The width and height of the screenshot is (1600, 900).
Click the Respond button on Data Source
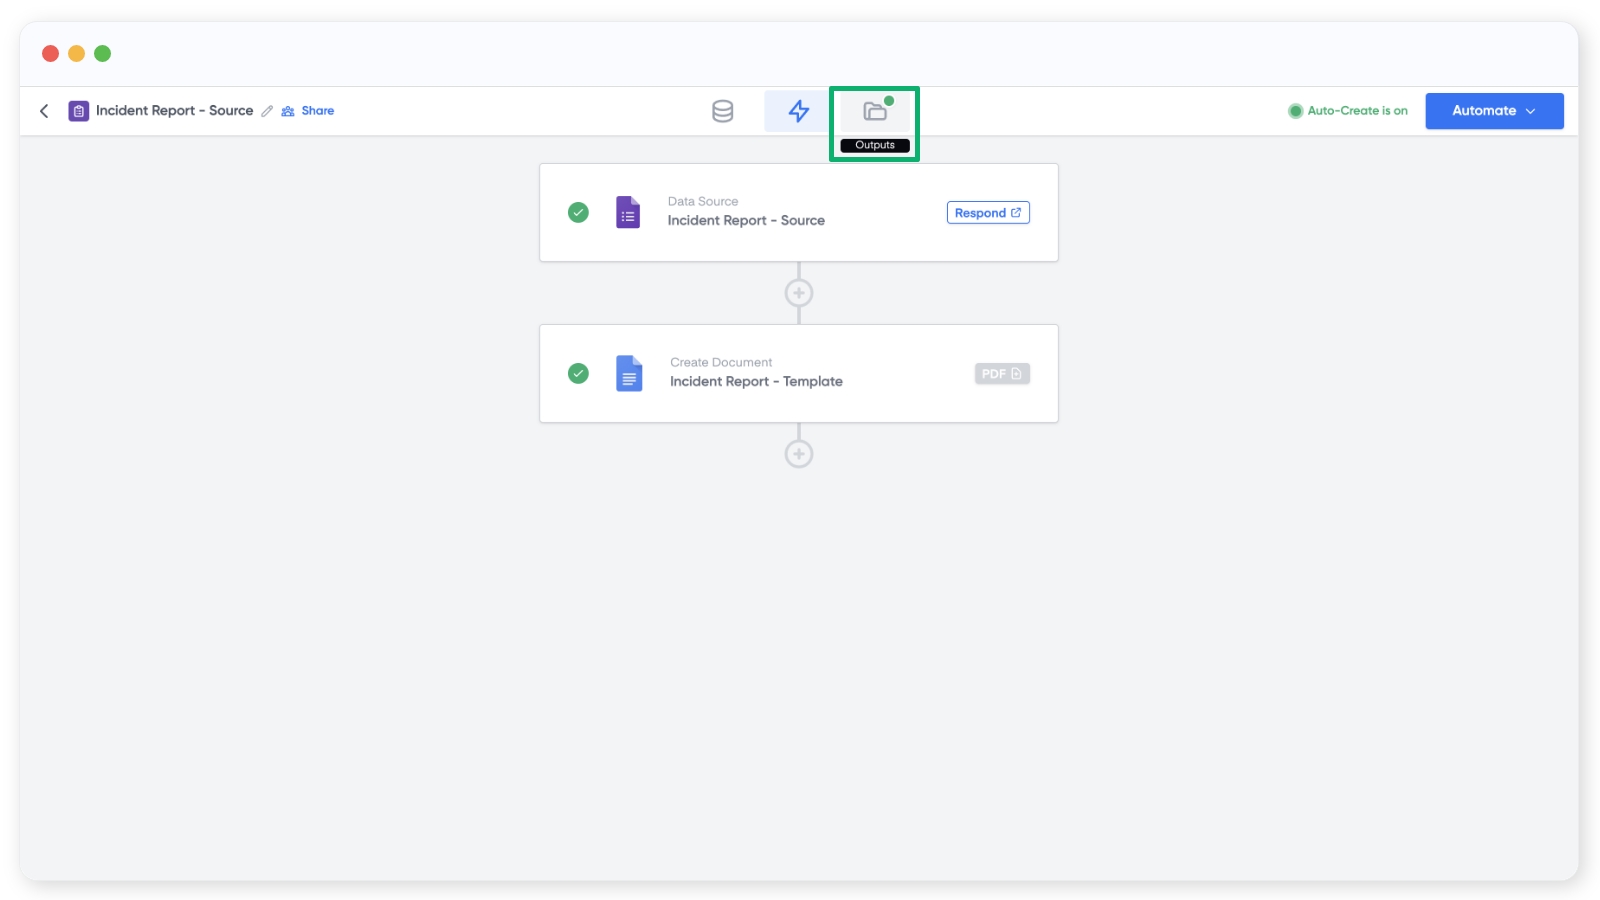coord(987,213)
